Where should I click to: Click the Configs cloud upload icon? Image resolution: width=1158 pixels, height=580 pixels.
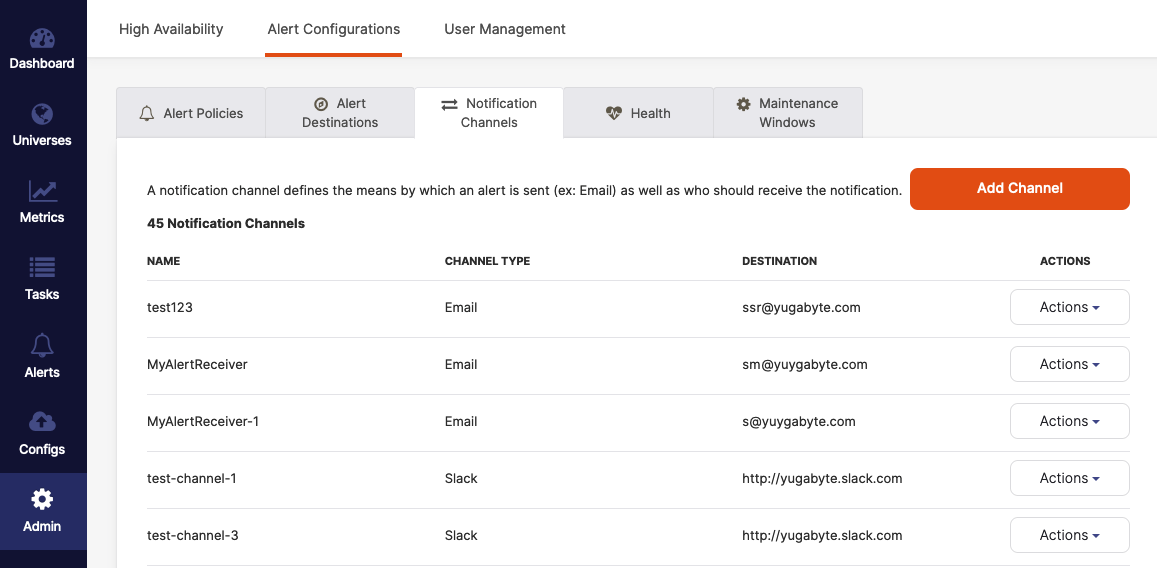42,422
